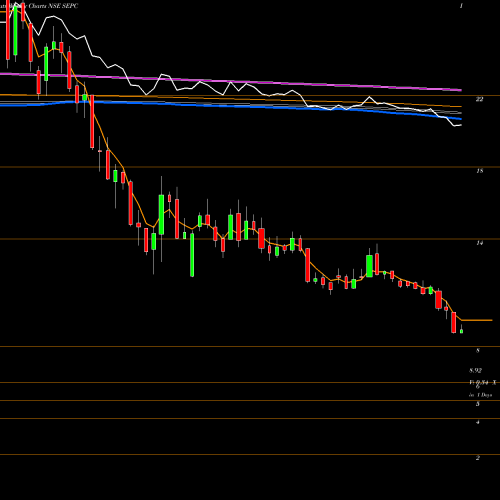Click the tall green candle with lowest wick
Image resolution: width=500 pixels, height=500 pixels.
coord(192,255)
